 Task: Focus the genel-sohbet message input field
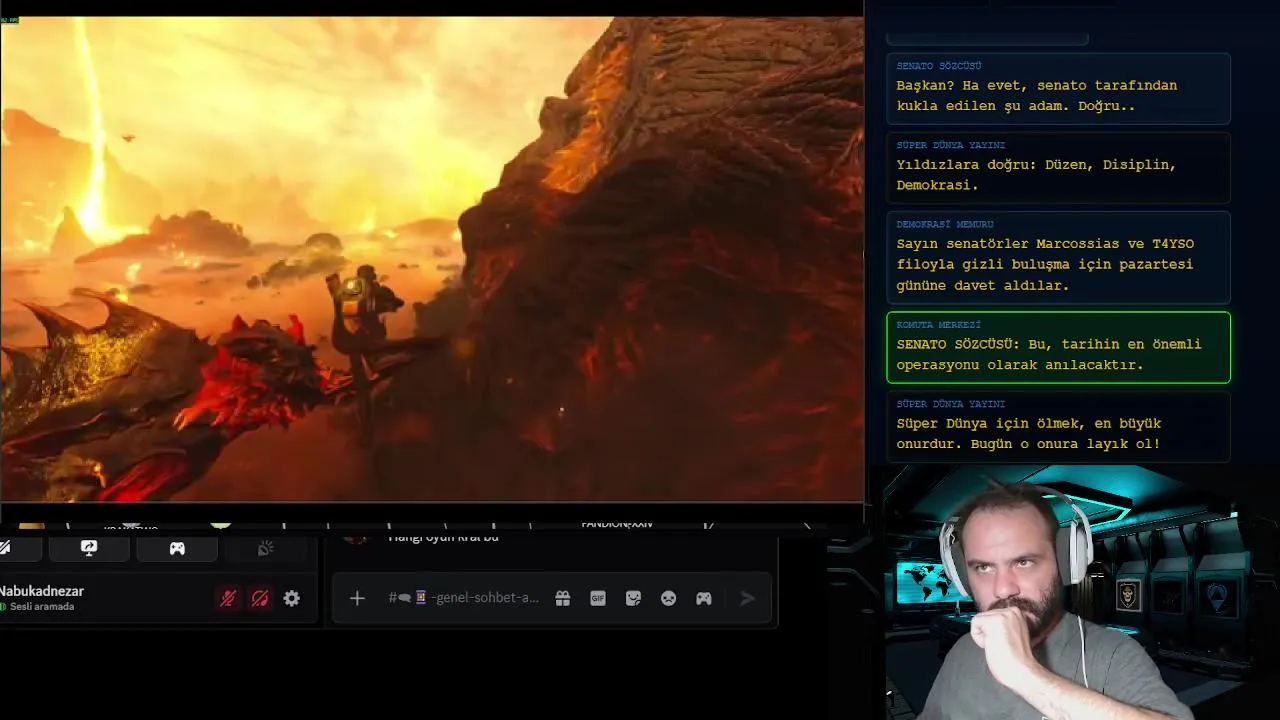[x=465, y=598]
